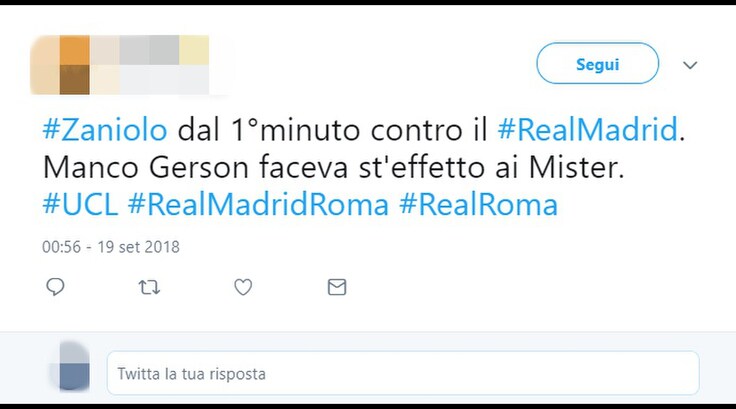Focus the 'Twitta la tua risposta' field
Image resolution: width=736 pixels, height=409 pixels.
click(403, 373)
